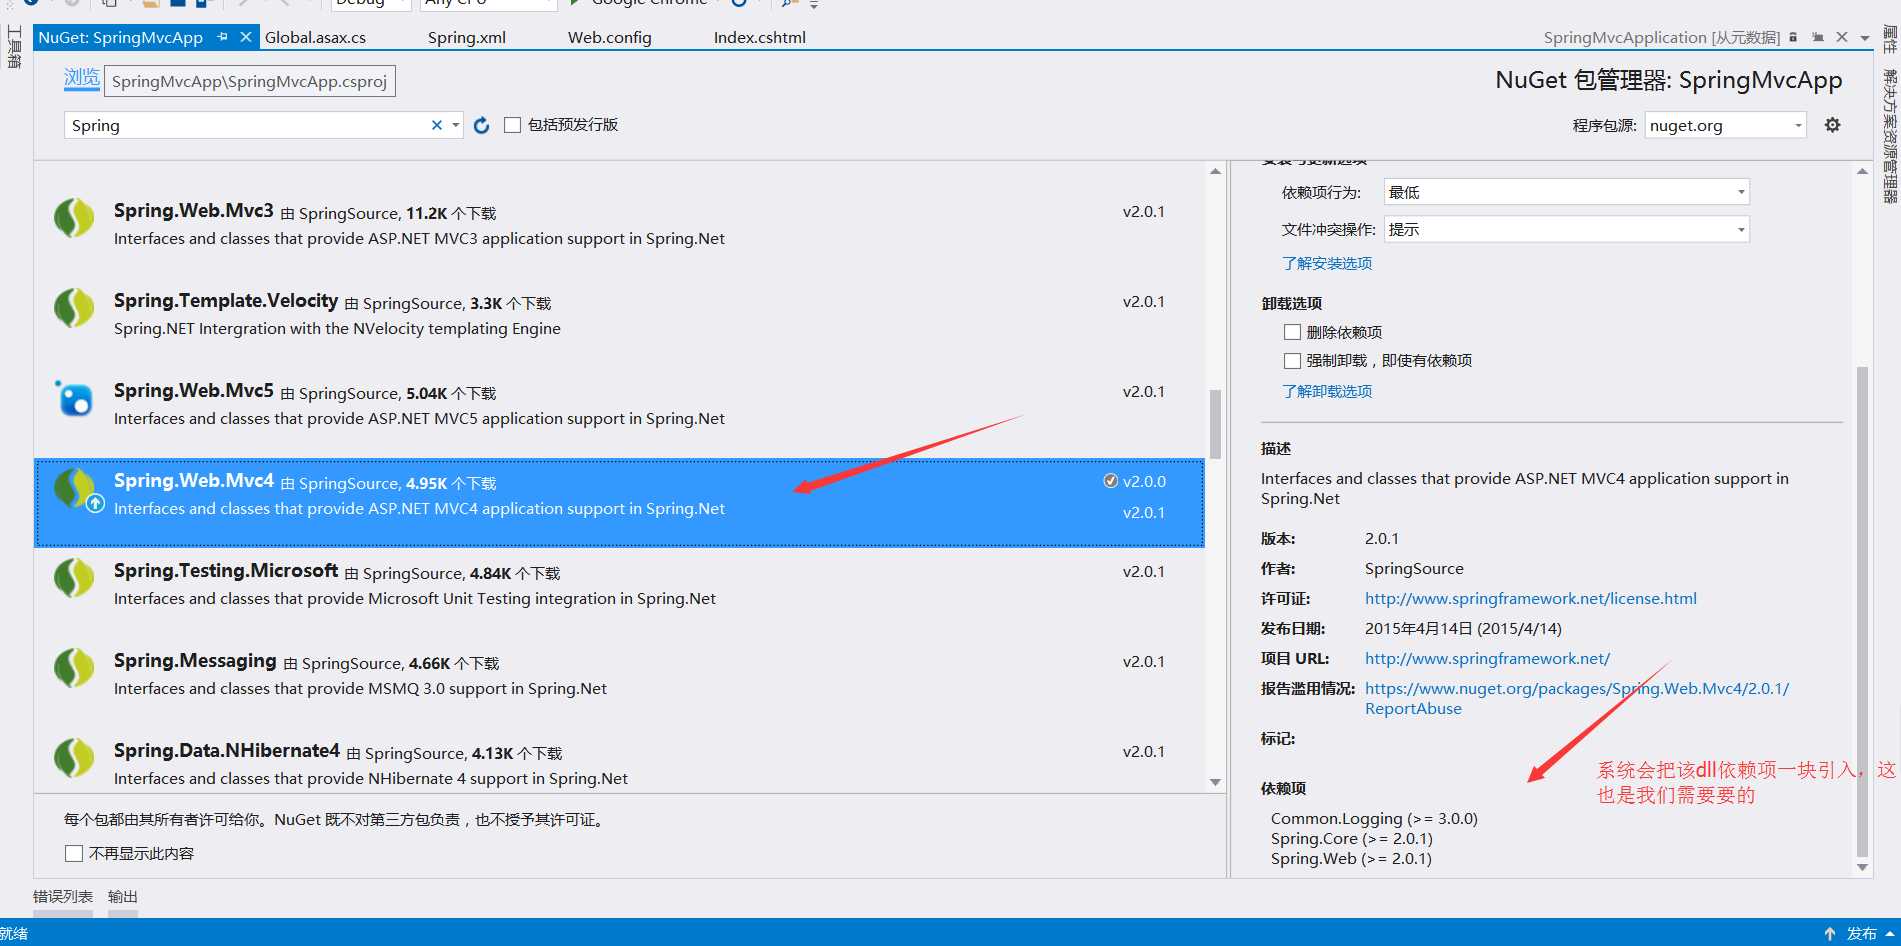This screenshot has width=1901, height=946.
Task: Check 强制卸载，即使有依赖项 option
Action: (x=1292, y=361)
